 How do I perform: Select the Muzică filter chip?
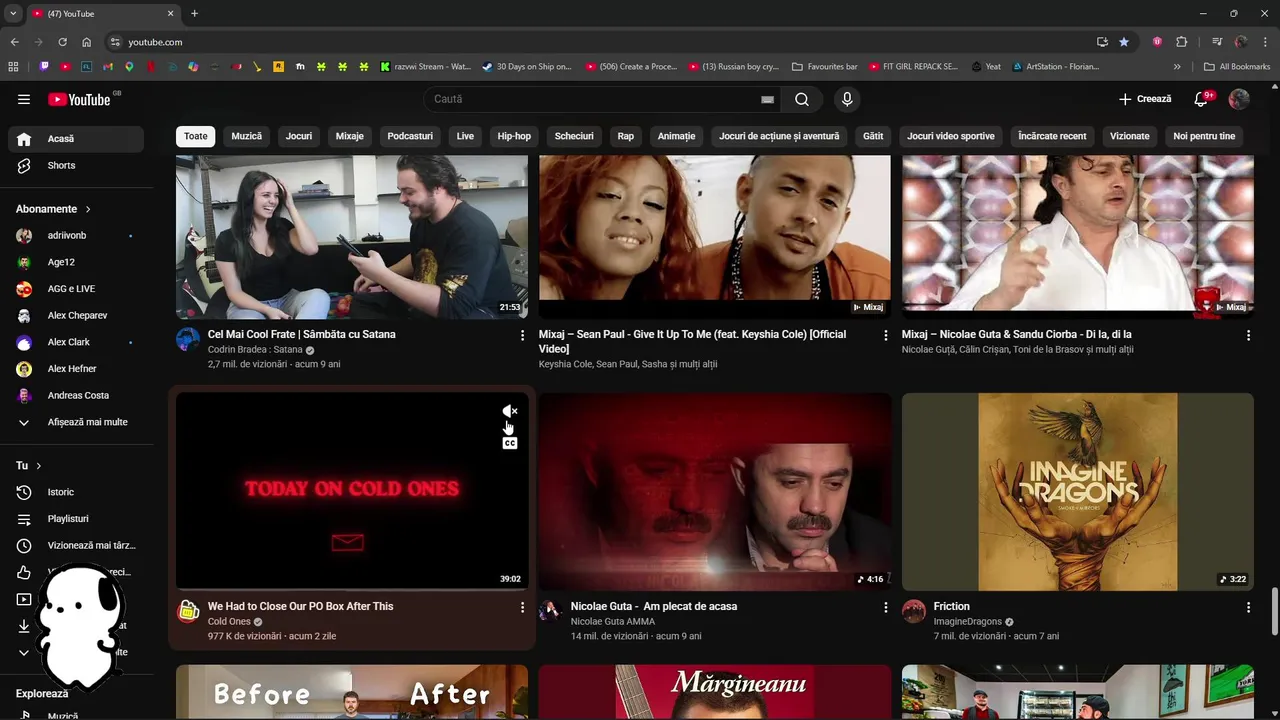tap(247, 136)
